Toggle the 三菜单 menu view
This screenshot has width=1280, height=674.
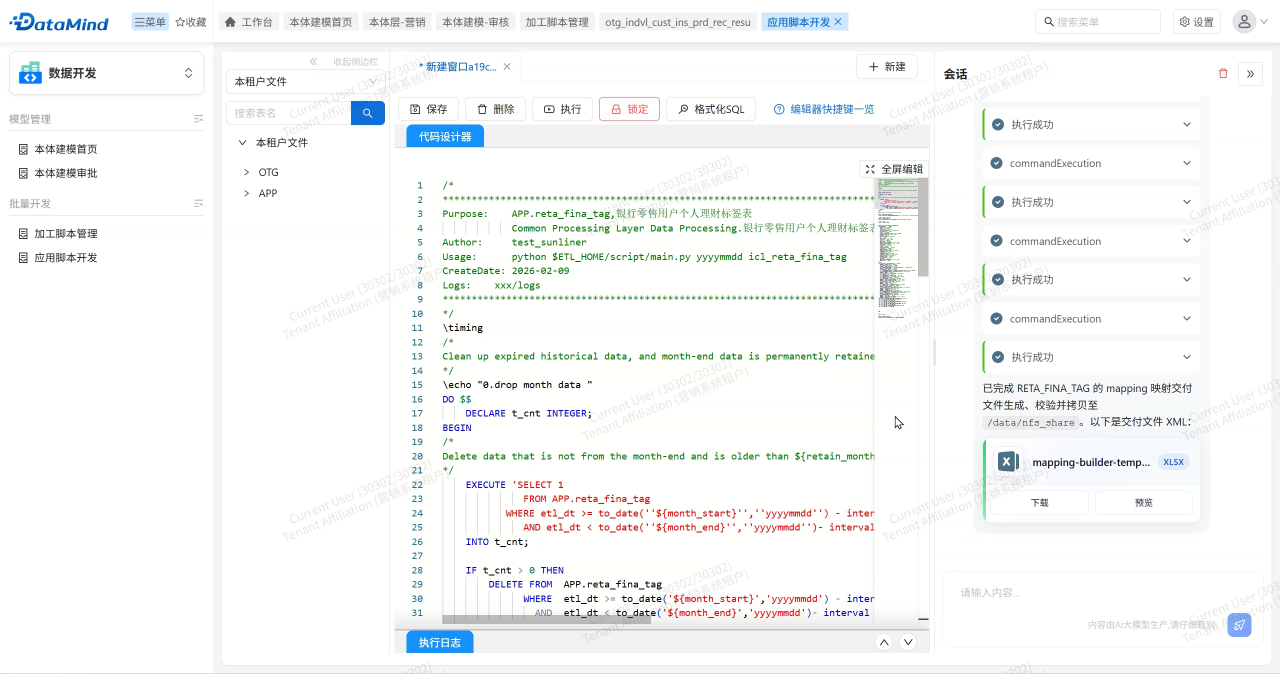[150, 21]
